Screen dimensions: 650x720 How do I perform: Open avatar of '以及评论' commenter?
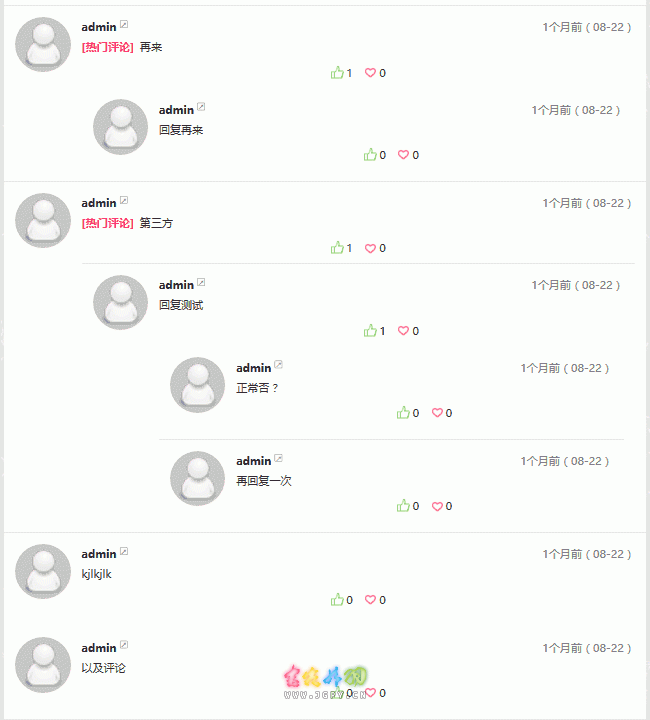pos(43,665)
